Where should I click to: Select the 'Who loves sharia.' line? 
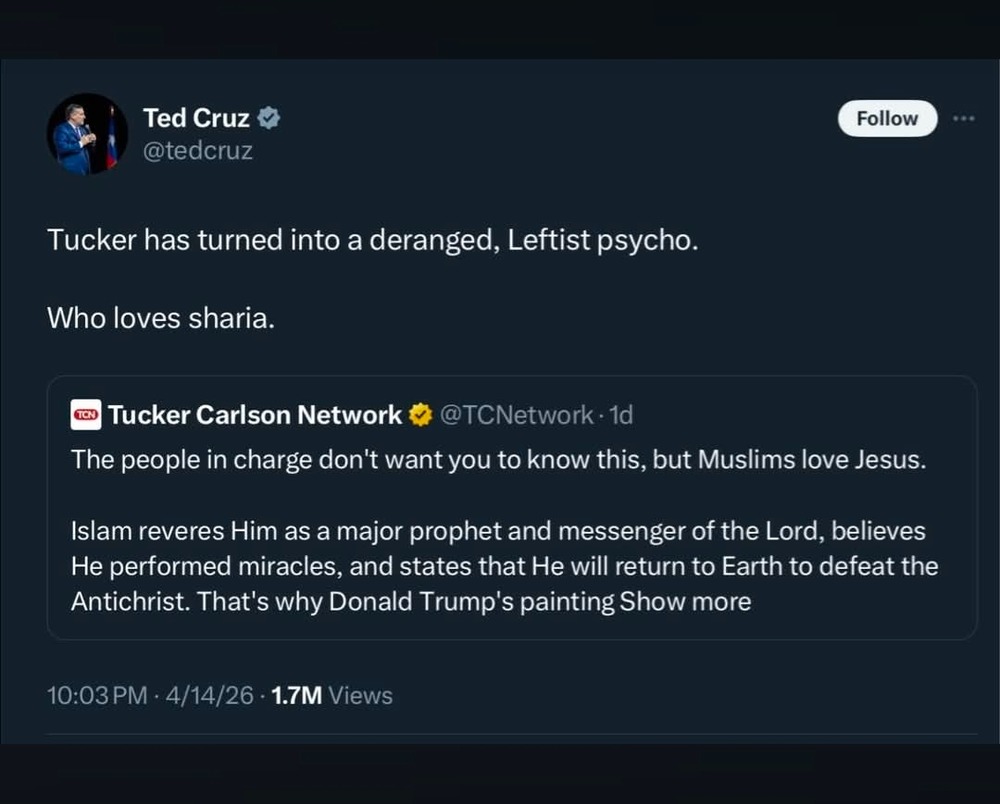(160, 318)
